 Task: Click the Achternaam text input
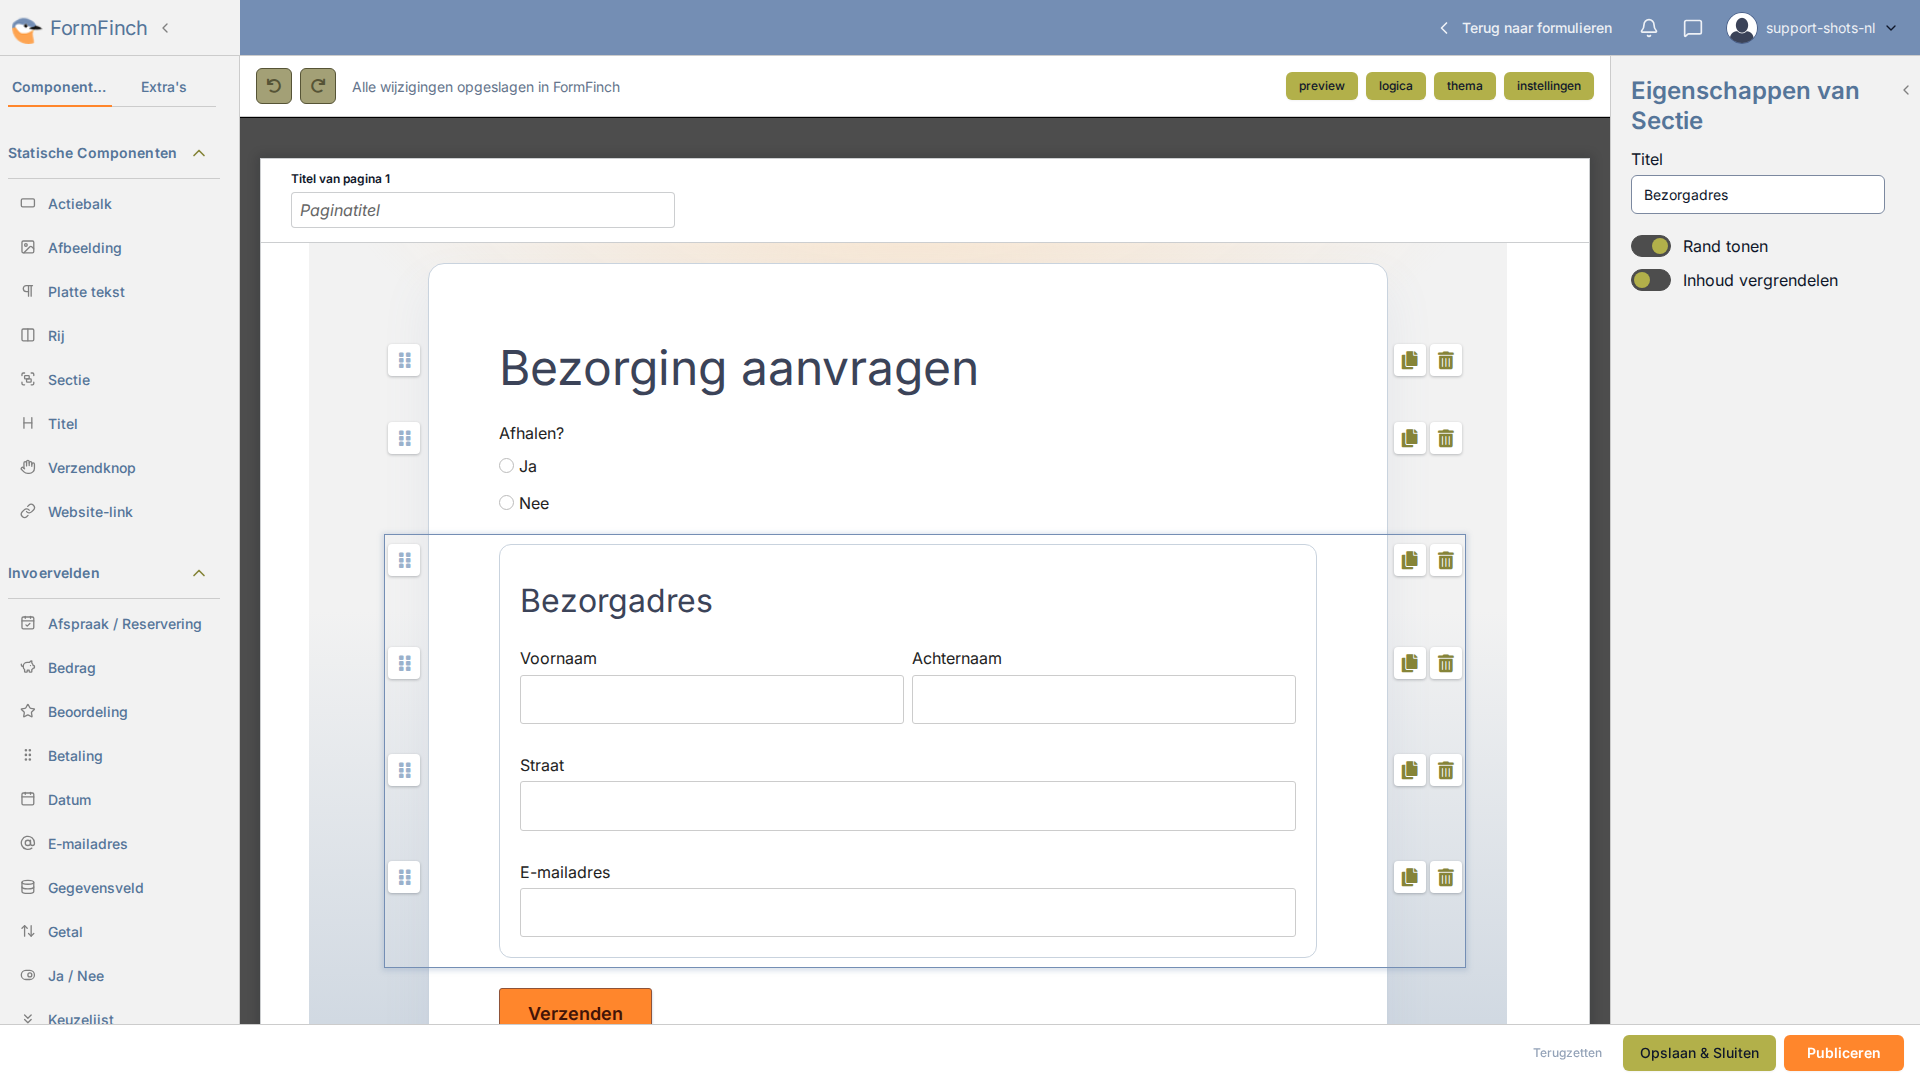pos(1104,699)
